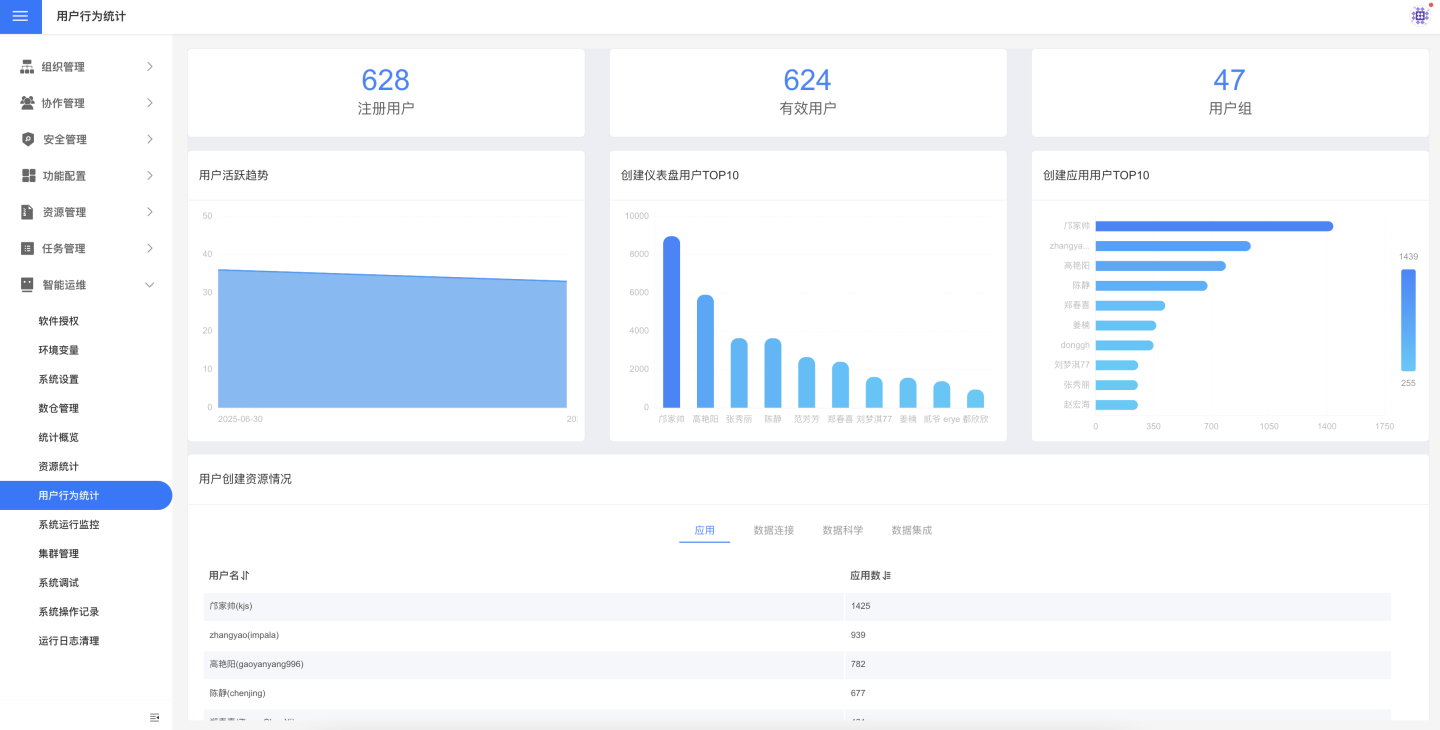The image size is (1440, 730).
Task: Open 系统运行监控 in the sidebar
Action: tap(69, 524)
